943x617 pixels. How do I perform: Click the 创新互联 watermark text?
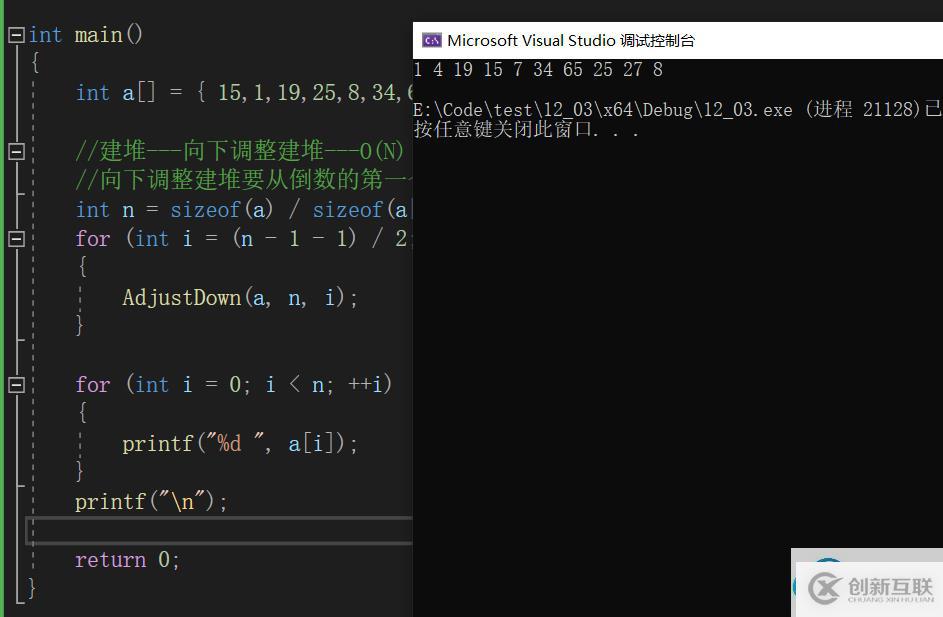click(889, 588)
